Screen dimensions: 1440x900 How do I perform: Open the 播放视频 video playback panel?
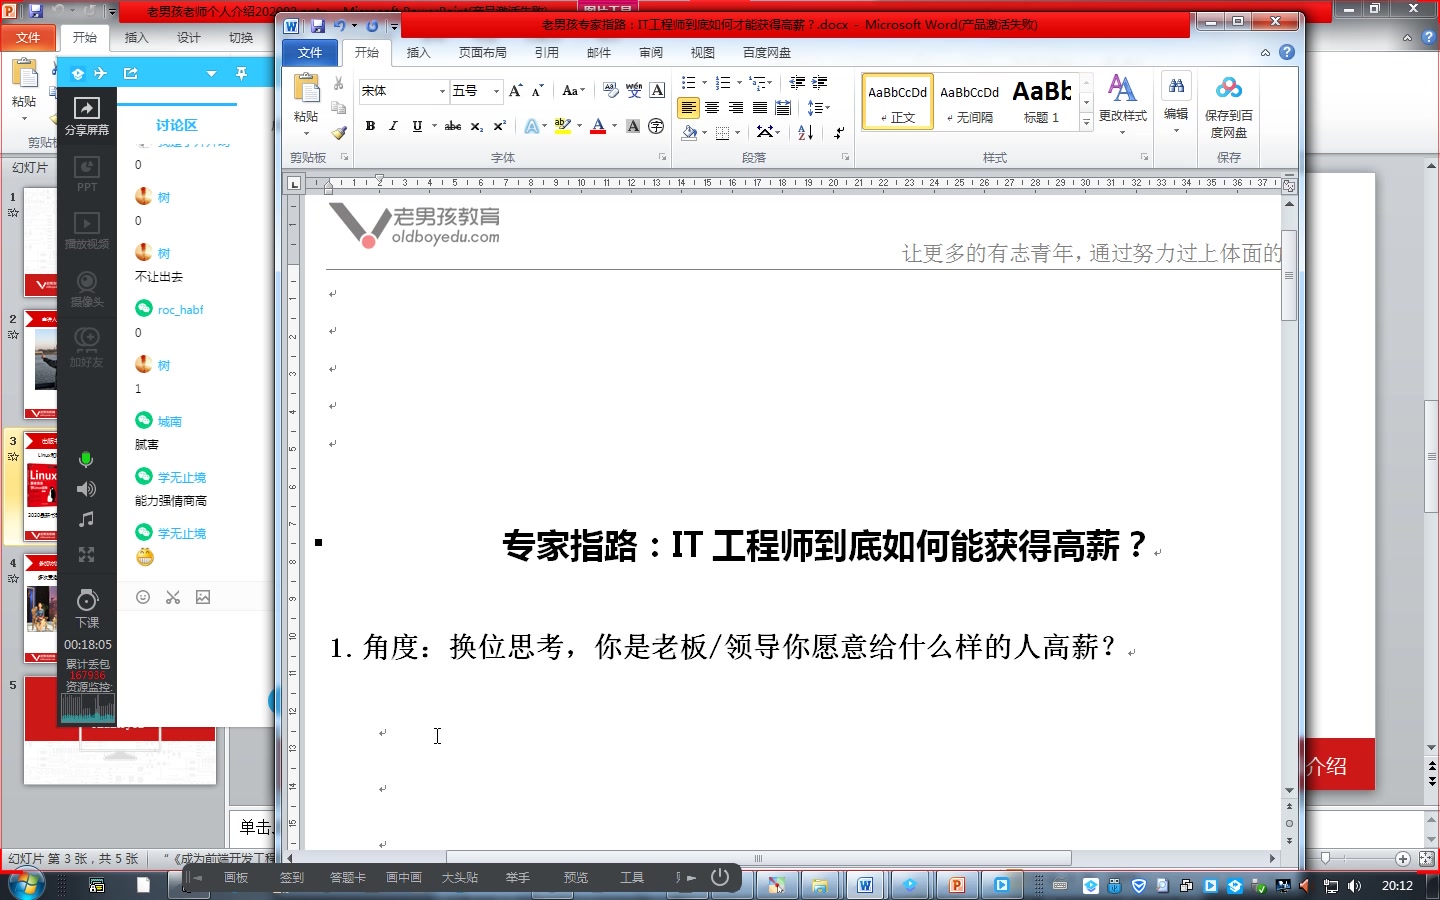click(x=86, y=228)
